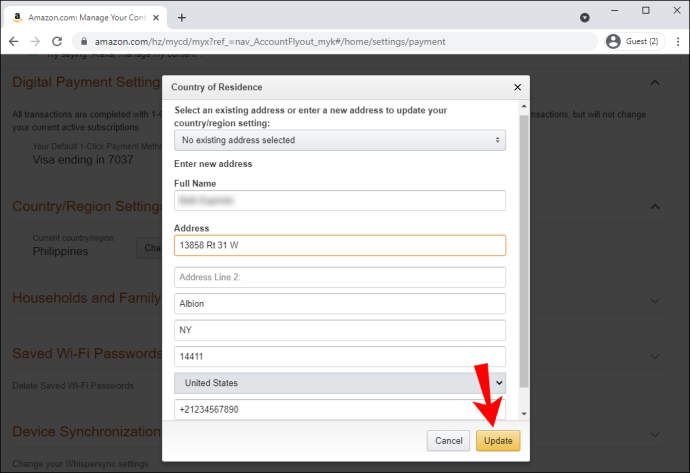Expand the Saved Wi-Fi Passwords section
The image size is (690, 473).
(655, 356)
